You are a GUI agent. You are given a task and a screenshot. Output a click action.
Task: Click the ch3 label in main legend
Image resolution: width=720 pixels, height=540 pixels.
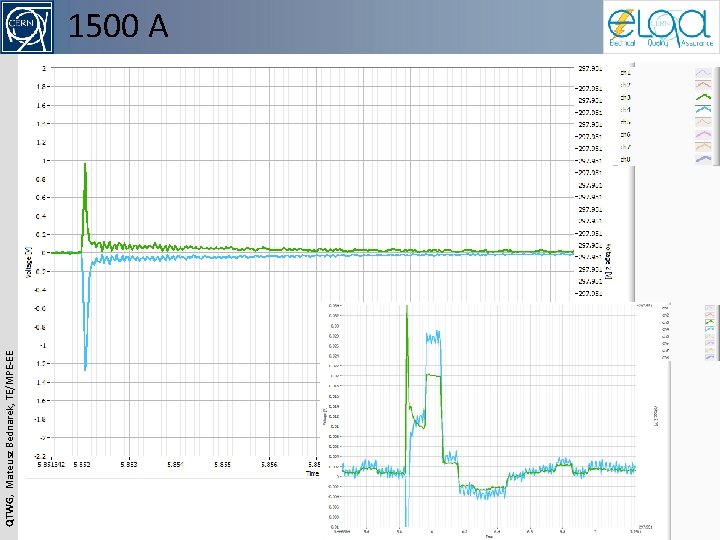click(x=625, y=97)
